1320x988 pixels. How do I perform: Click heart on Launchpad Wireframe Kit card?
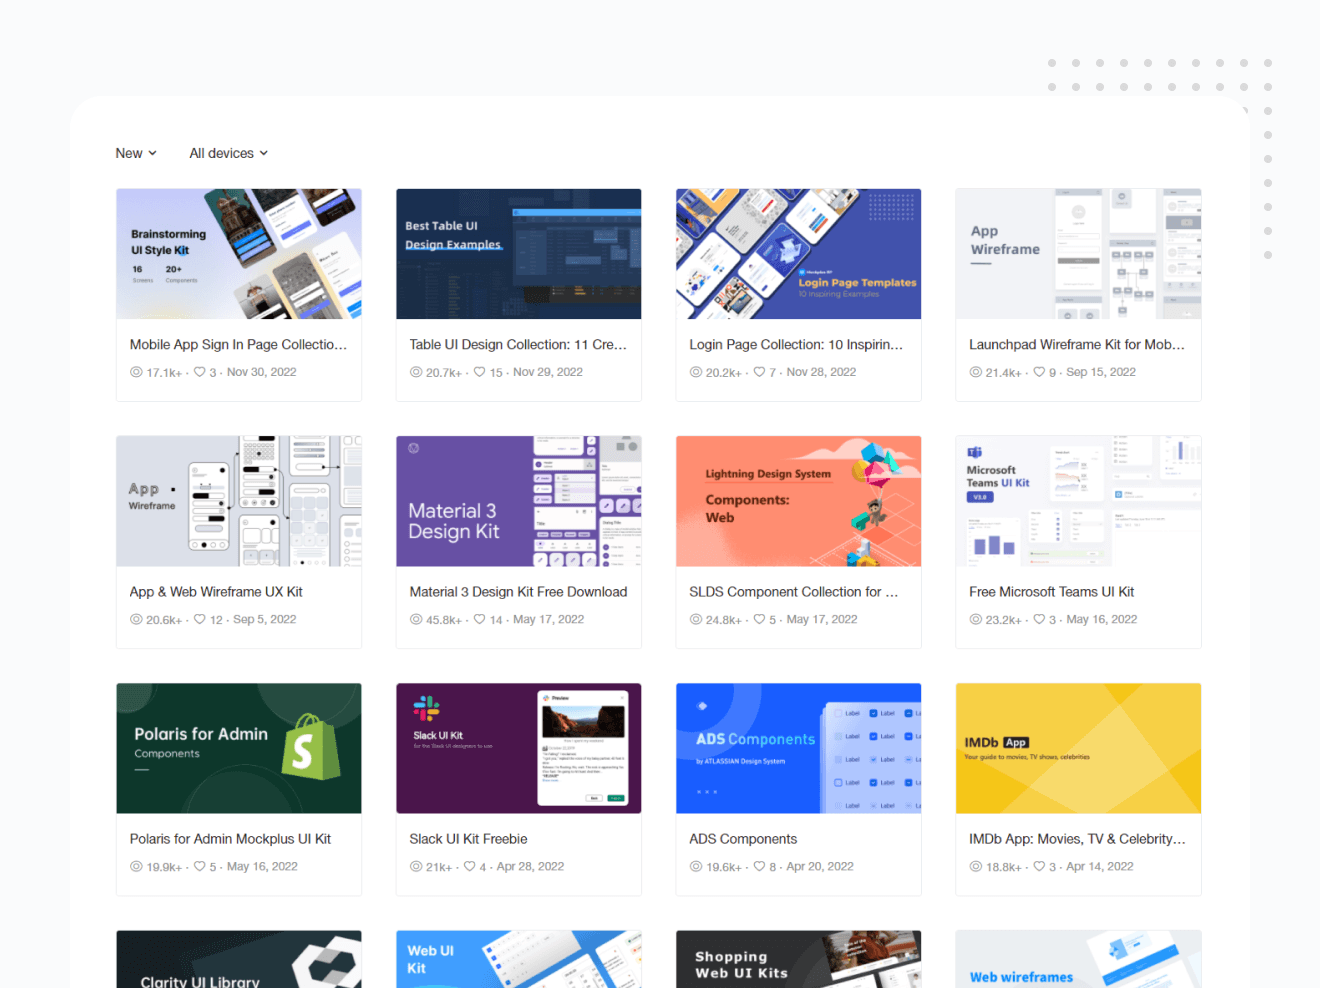click(x=1039, y=372)
